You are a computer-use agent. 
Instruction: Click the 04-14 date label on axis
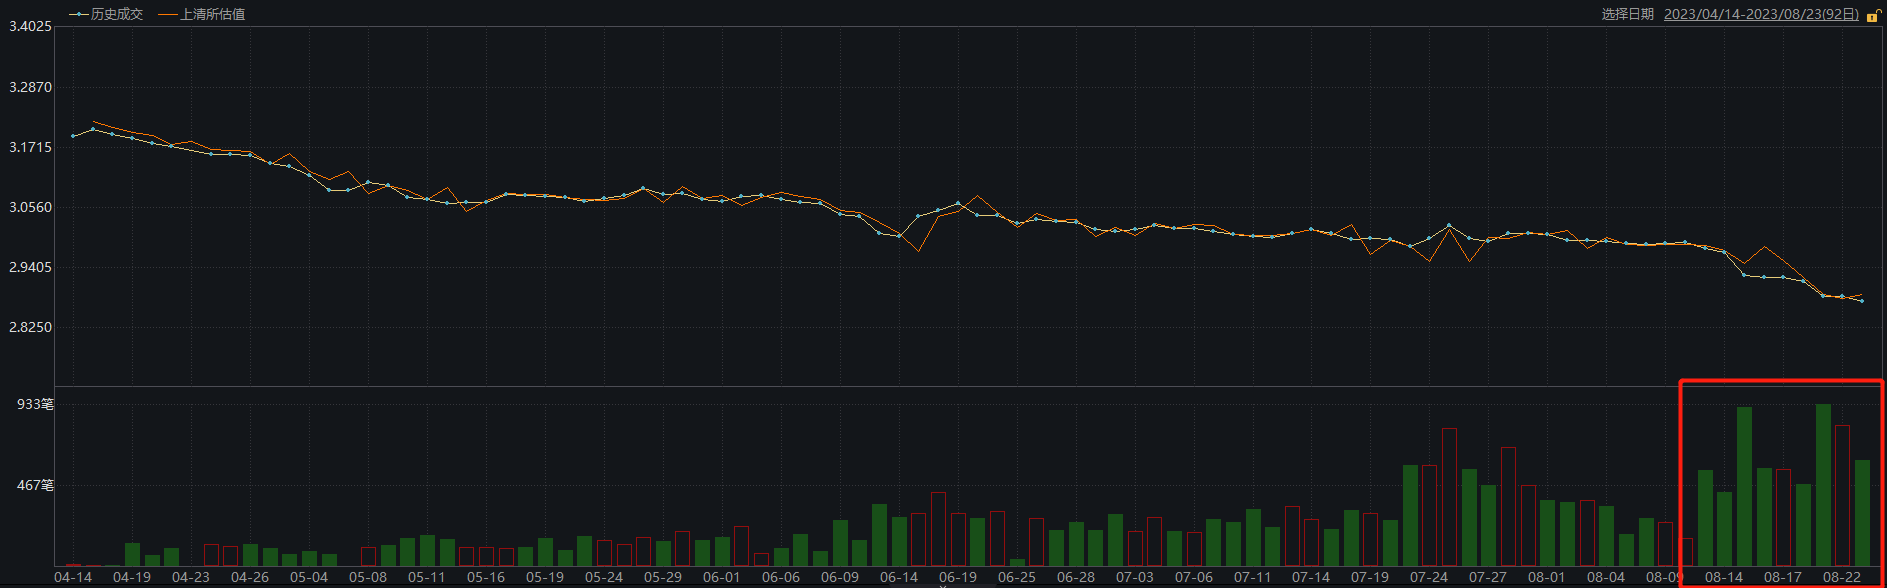(x=73, y=577)
